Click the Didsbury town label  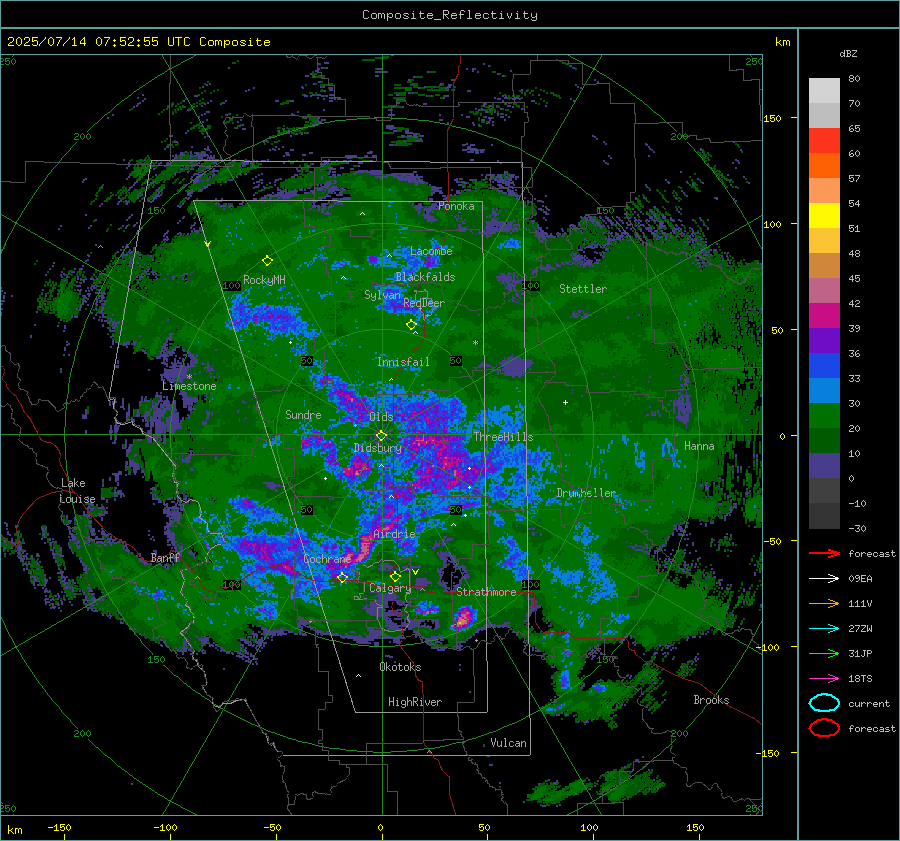(x=378, y=448)
